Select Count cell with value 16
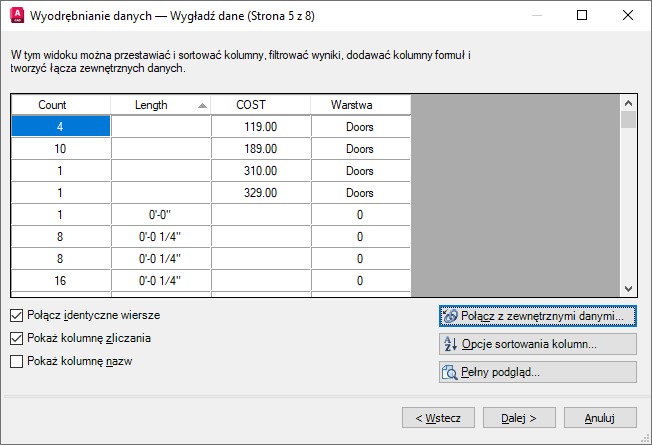This screenshot has height=445, width=652. click(x=61, y=281)
